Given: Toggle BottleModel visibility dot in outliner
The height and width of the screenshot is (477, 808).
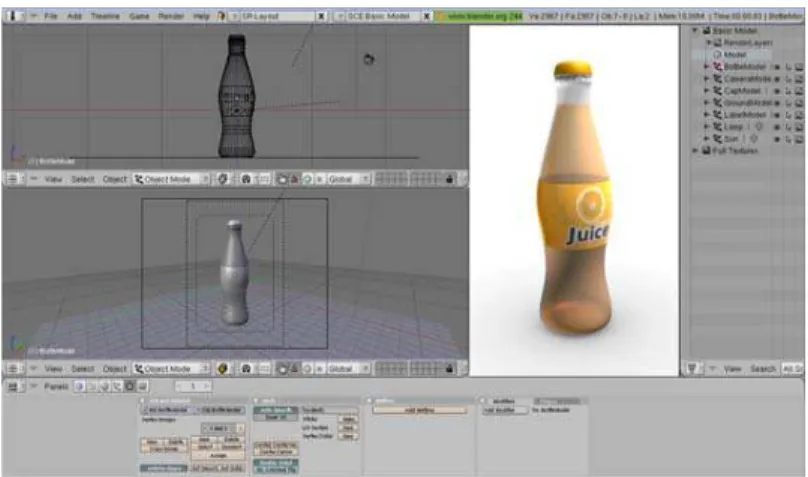Looking at the screenshot, I should click(778, 67).
